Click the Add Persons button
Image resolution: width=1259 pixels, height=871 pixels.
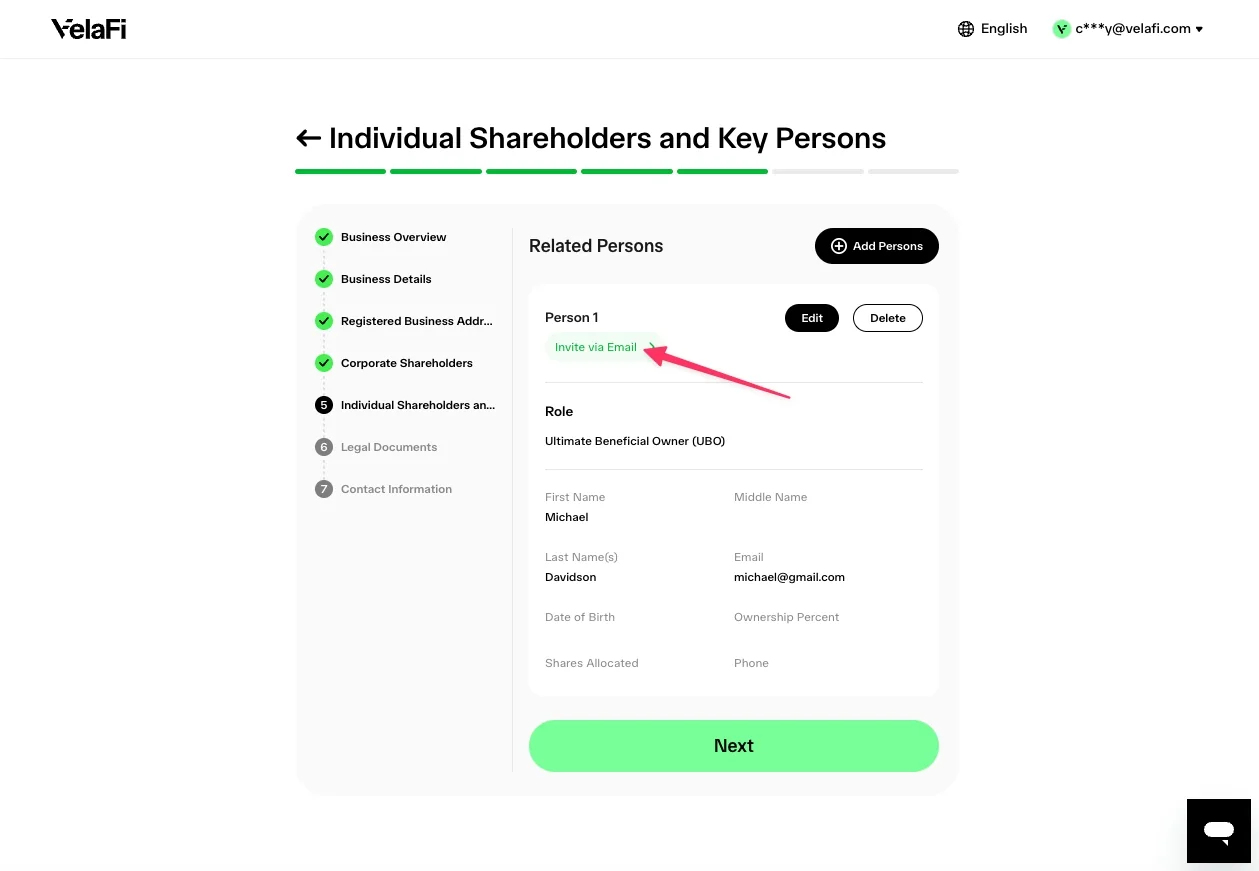coord(877,246)
